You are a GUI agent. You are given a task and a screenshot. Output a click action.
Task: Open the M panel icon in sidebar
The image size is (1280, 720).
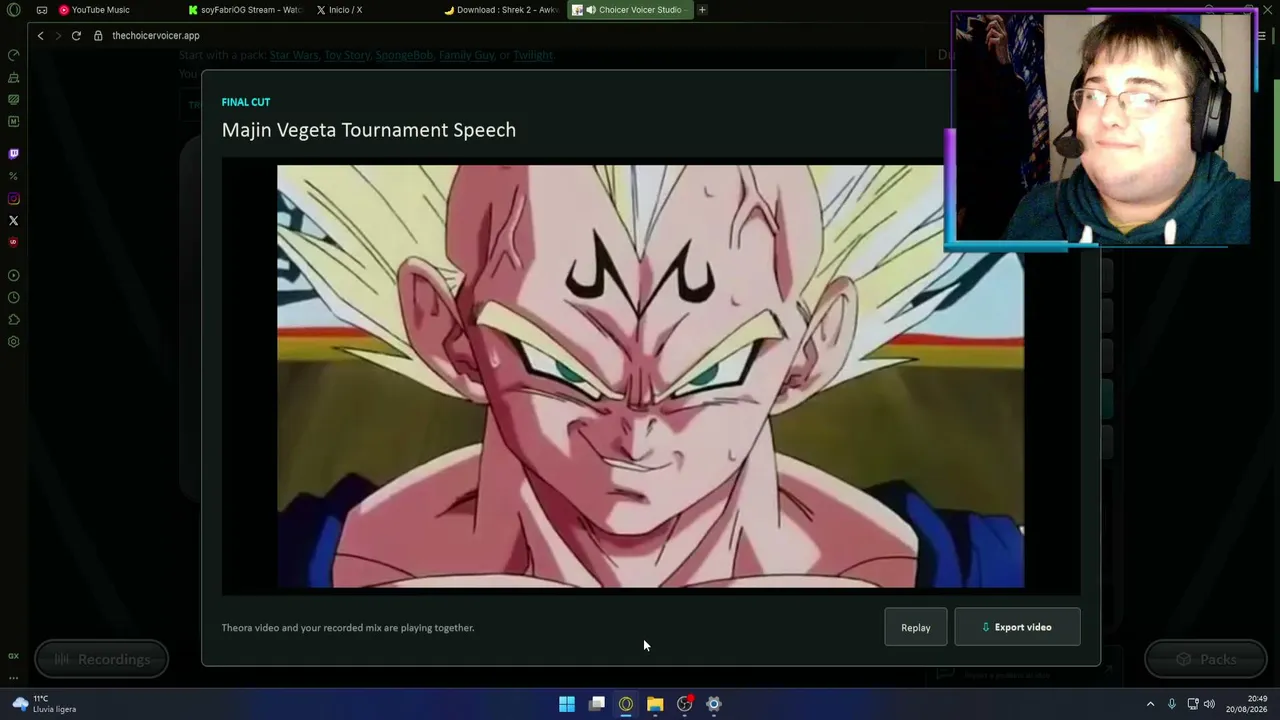14,121
